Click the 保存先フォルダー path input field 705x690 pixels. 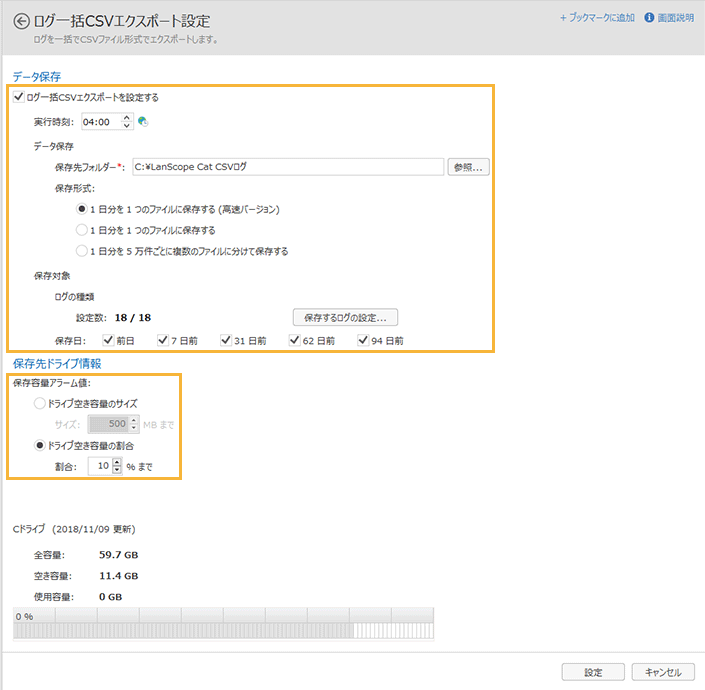288,167
